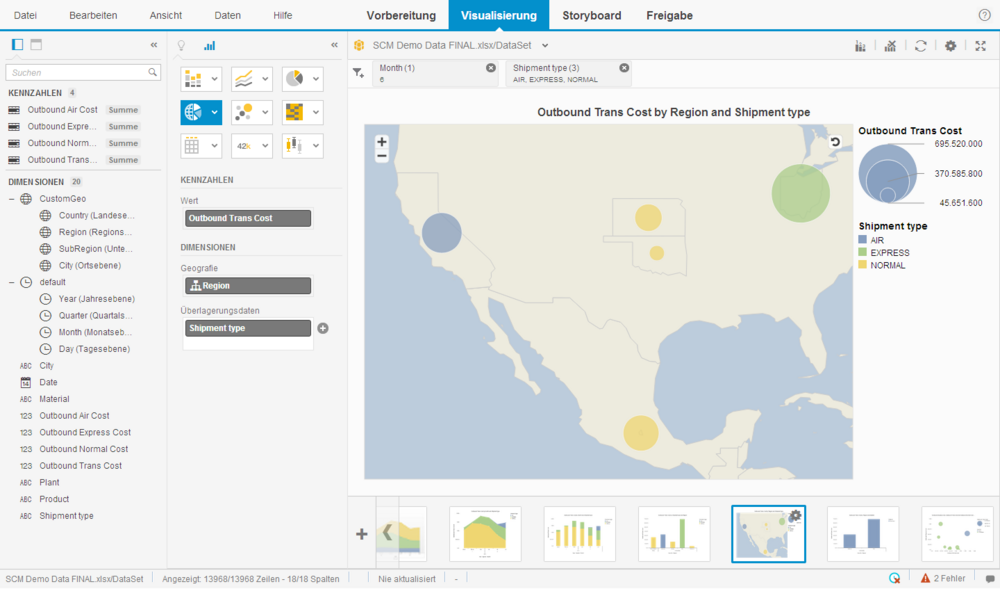1000x589 pixels.
Task: Reset the map view
Action: coord(835,142)
